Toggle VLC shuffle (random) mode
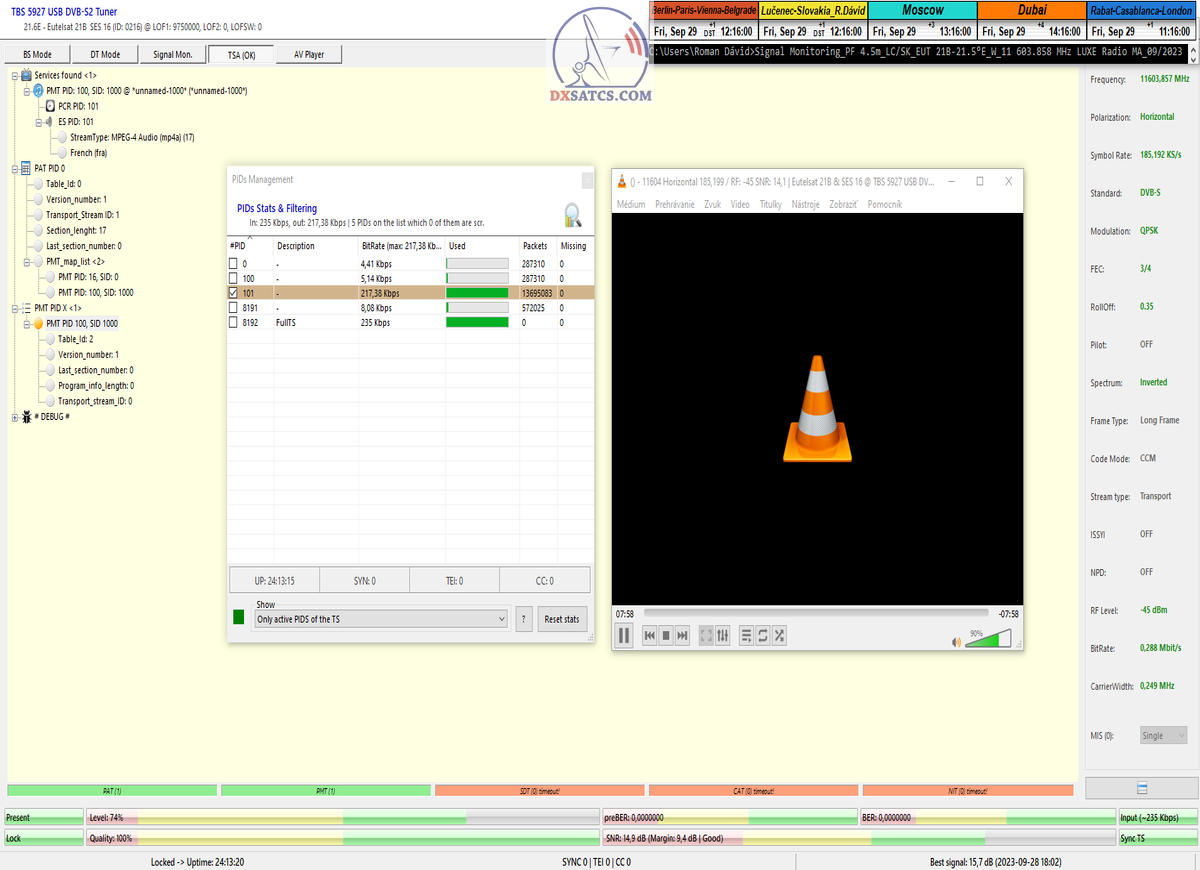The image size is (1200, 870). (x=779, y=635)
